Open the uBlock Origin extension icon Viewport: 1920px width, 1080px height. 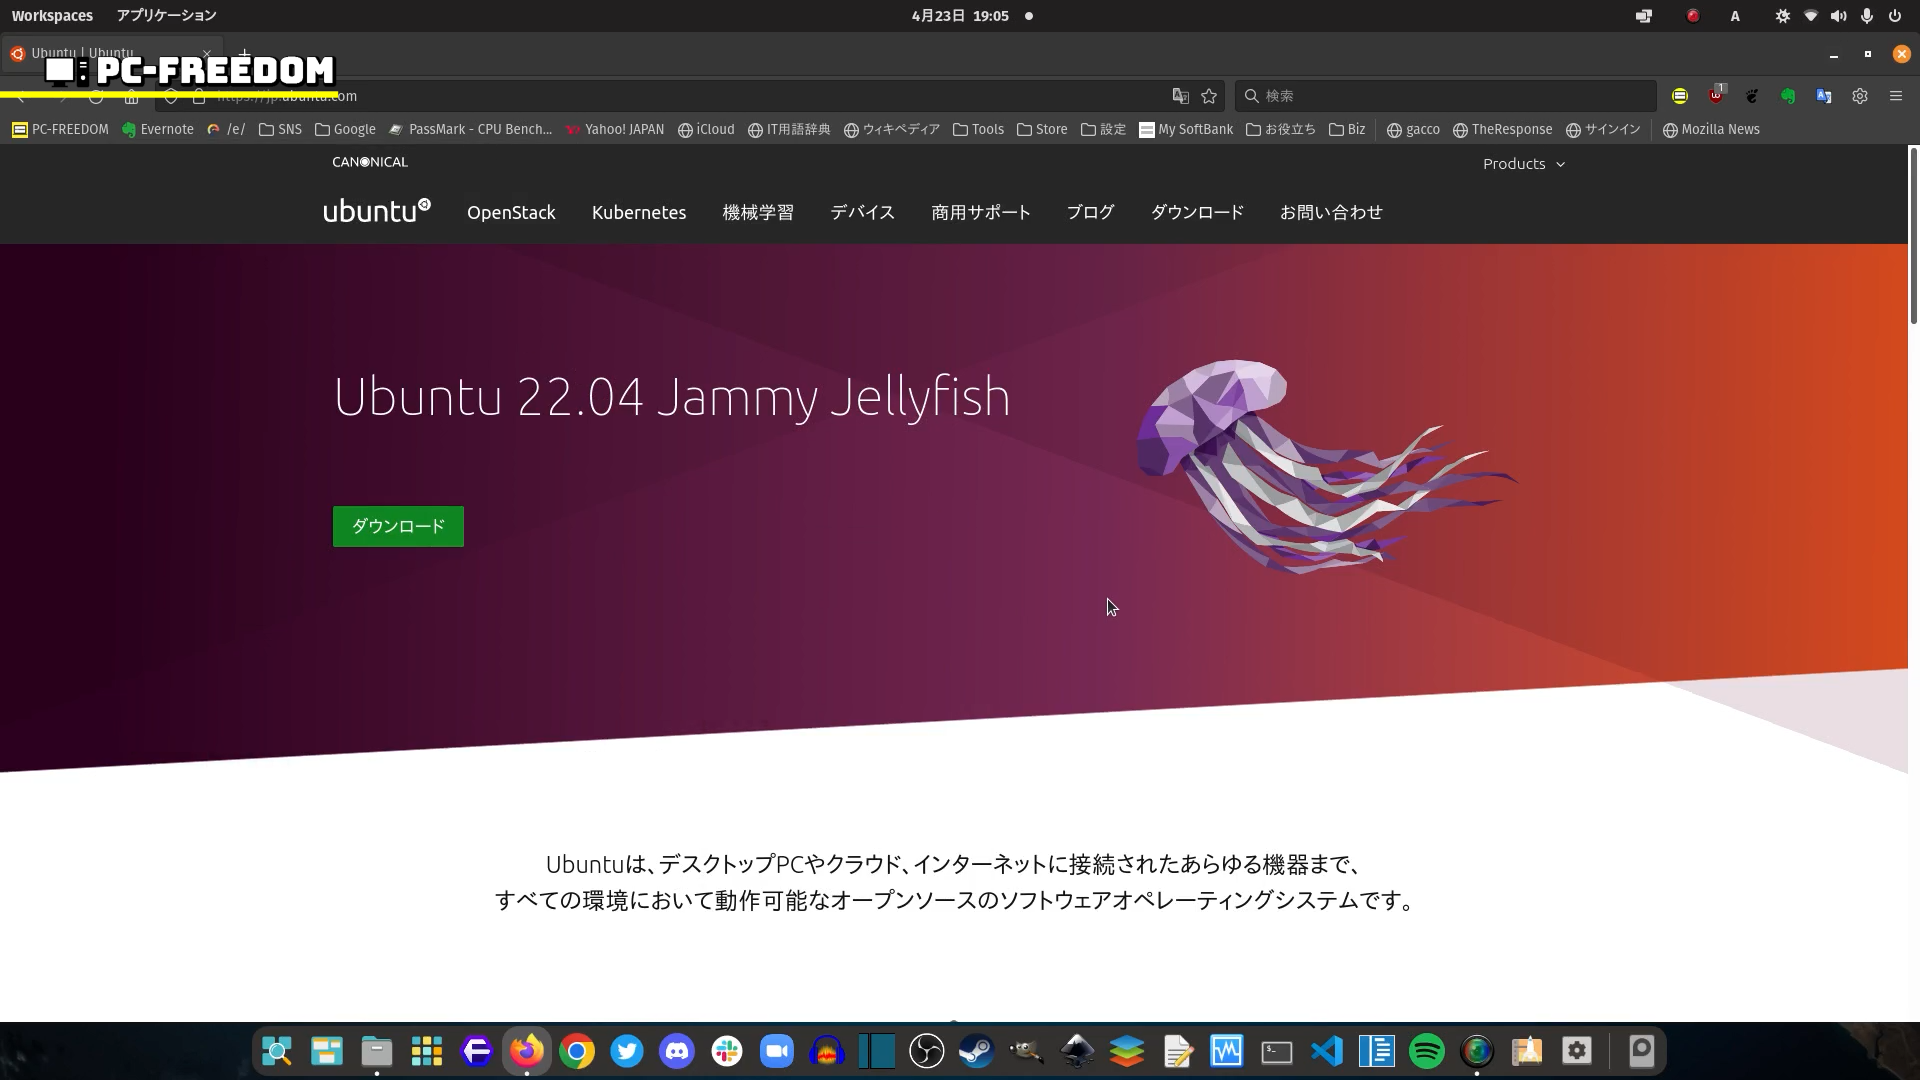(x=1716, y=96)
